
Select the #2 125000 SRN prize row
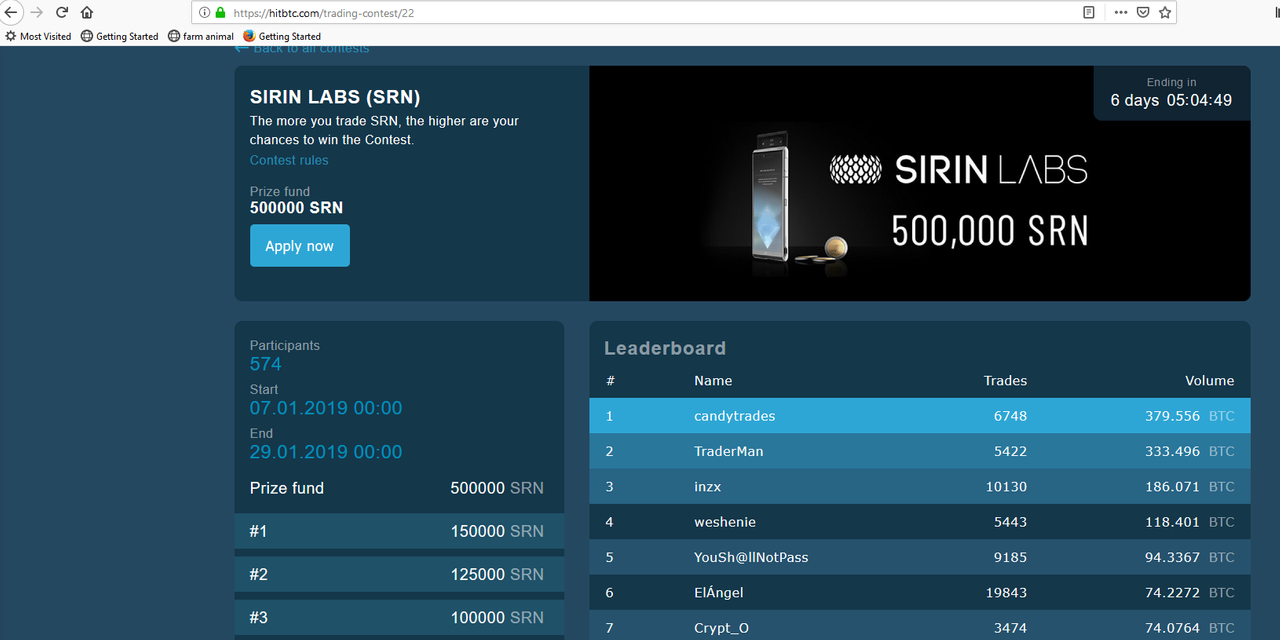tap(399, 574)
